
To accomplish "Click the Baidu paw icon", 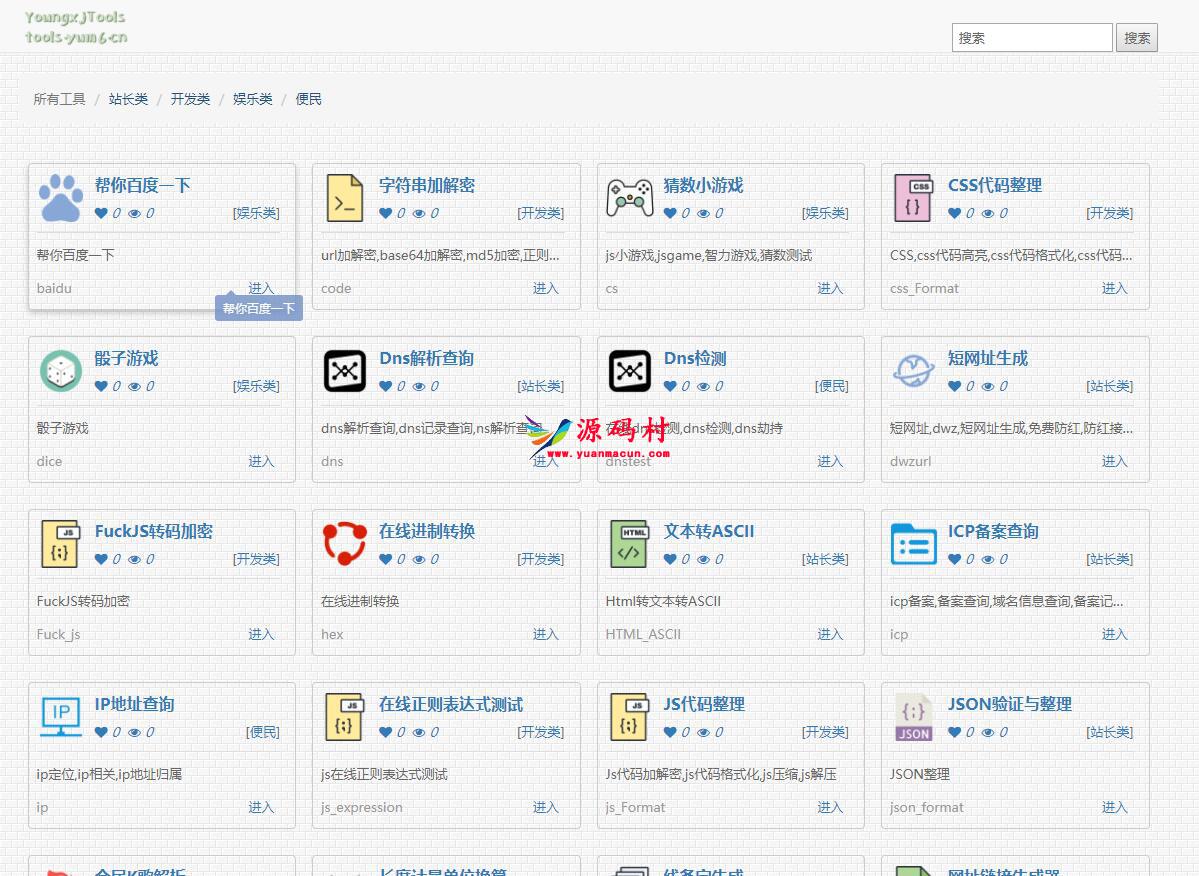I will 61,198.
